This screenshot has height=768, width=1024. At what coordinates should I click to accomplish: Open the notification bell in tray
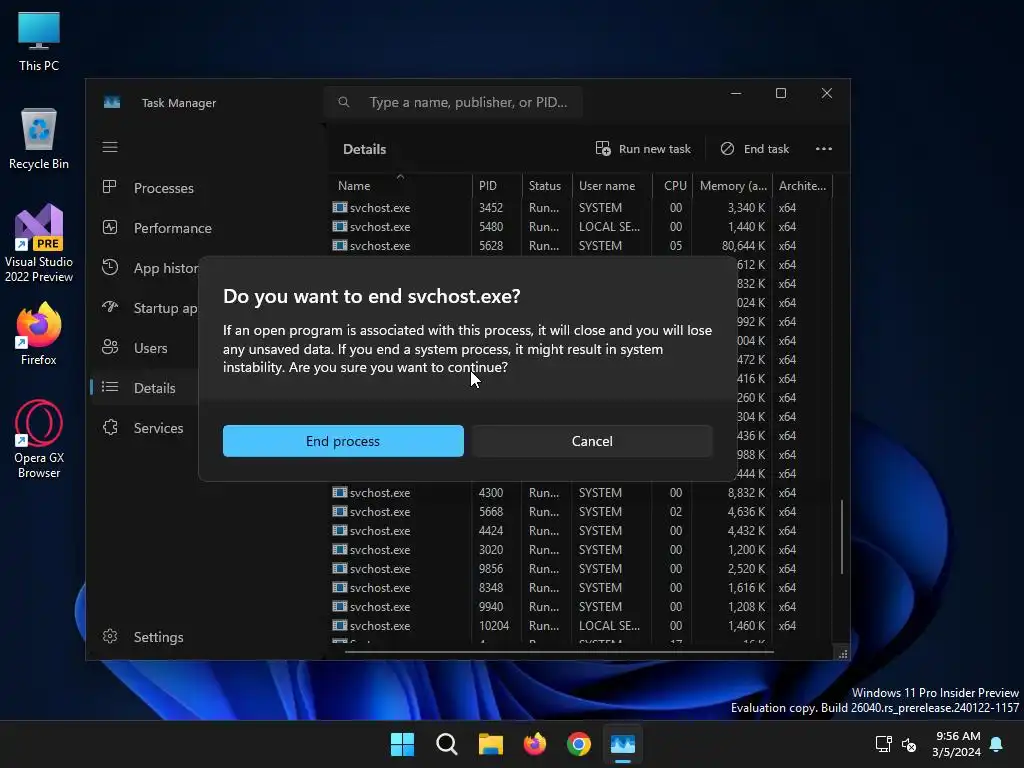[x=996, y=744]
